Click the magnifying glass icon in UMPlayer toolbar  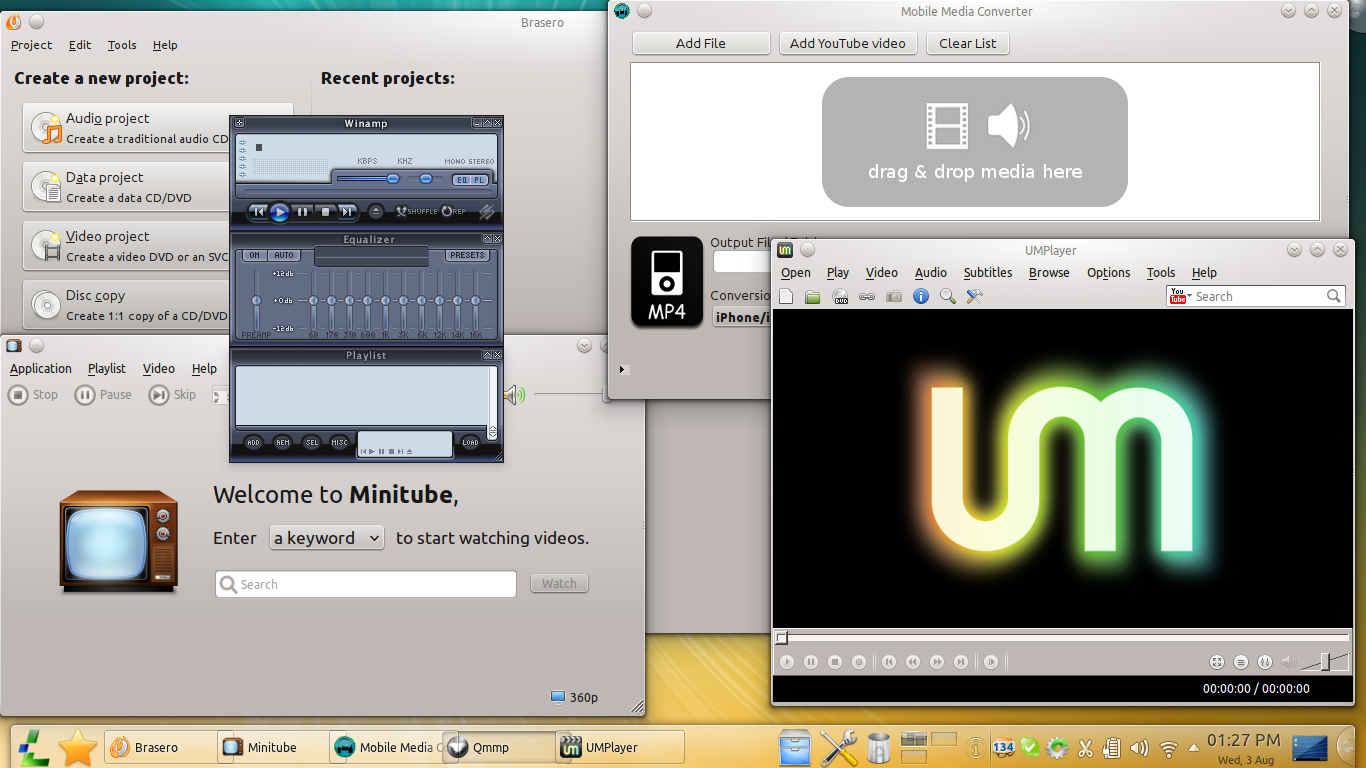947,296
